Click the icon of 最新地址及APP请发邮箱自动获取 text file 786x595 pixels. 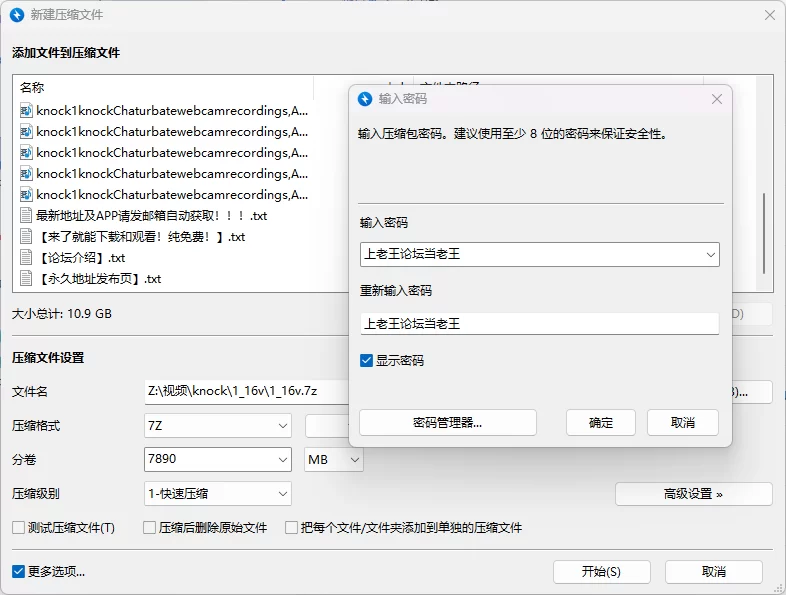pos(27,216)
